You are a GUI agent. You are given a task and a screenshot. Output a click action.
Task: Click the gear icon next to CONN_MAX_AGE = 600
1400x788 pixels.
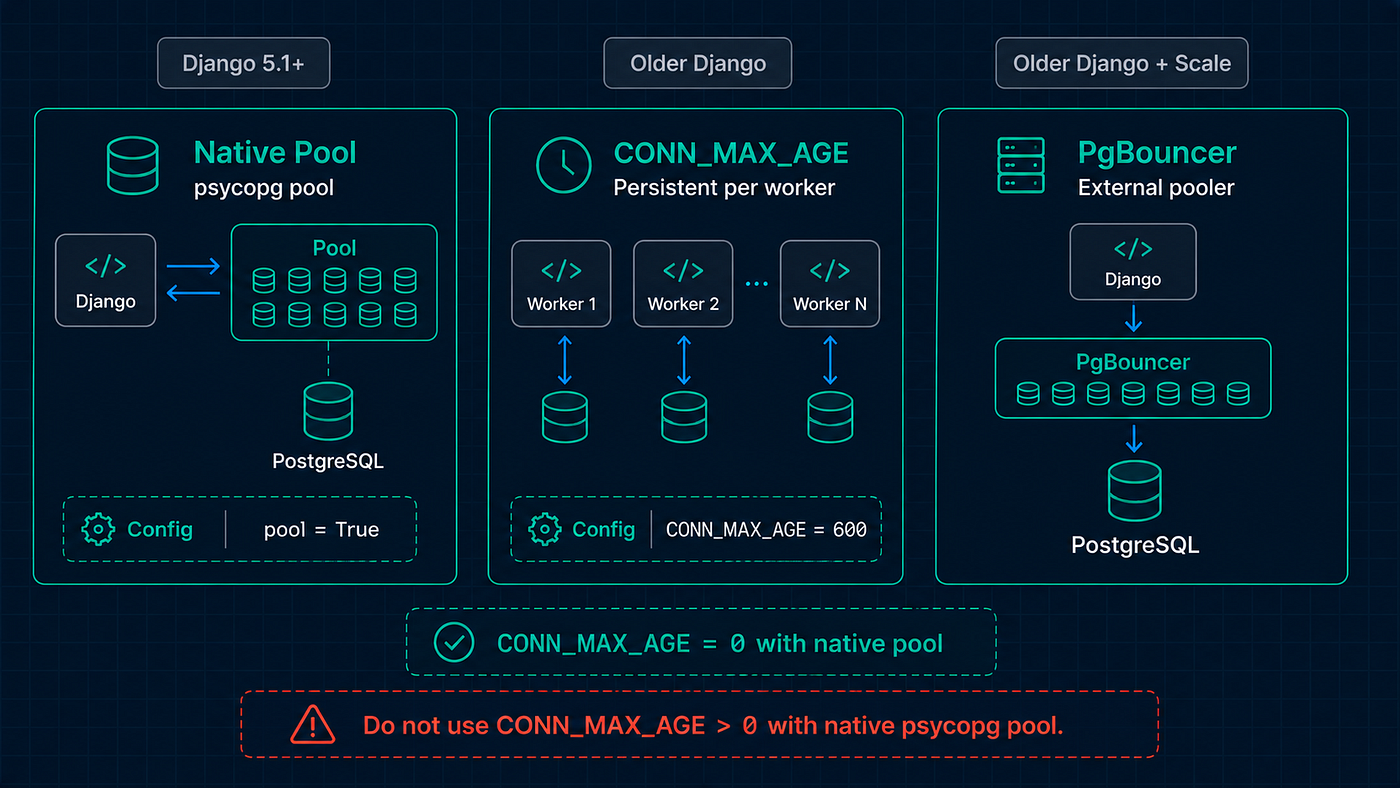(x=544, y=529)
